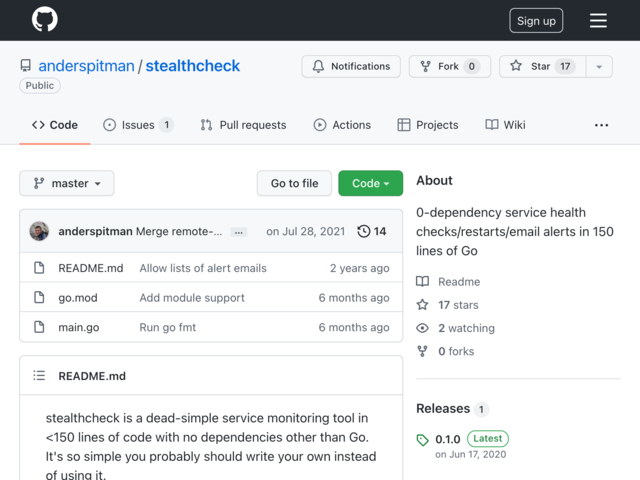Open the go.mod file
This screenshot has height=480, width=640.
pos(78,298)
